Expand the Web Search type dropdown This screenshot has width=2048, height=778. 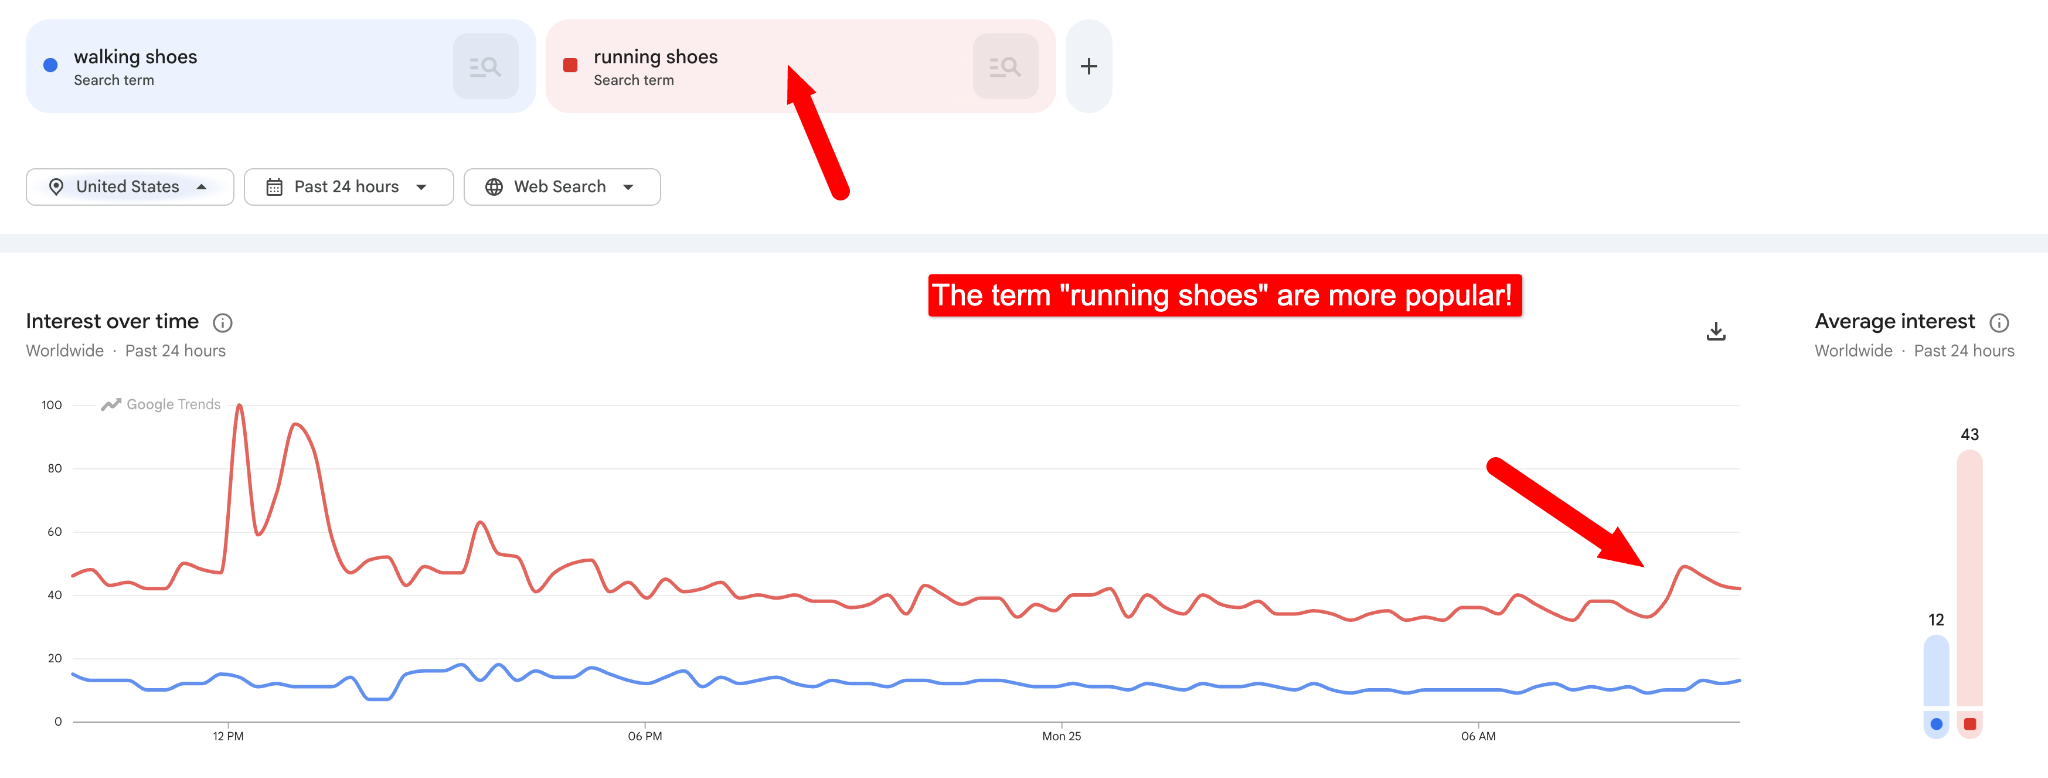562,187
